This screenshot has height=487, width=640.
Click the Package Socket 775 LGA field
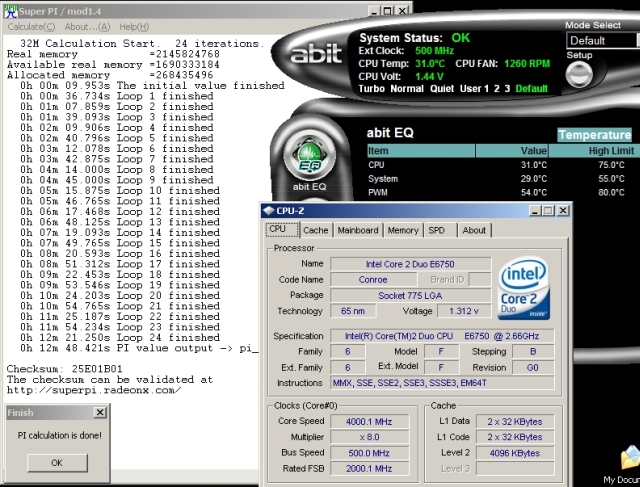410,296
